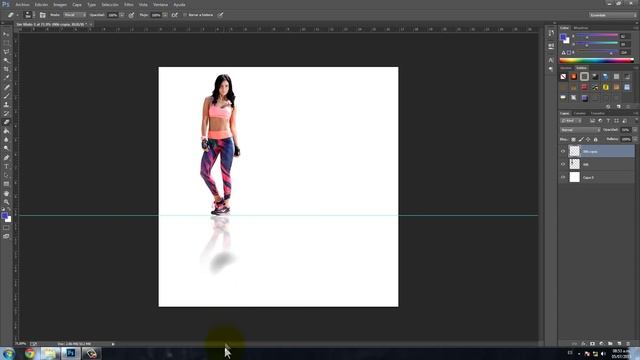The width and height of the screenshot is (640, 360).
Task: Click the color spectrum ramp
Action: click(597, 60)
